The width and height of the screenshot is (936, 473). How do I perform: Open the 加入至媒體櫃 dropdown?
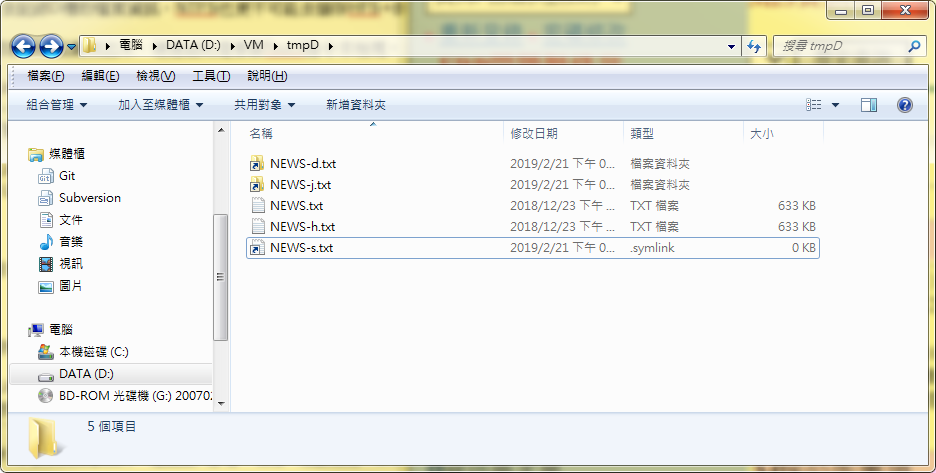pos(161,105)
